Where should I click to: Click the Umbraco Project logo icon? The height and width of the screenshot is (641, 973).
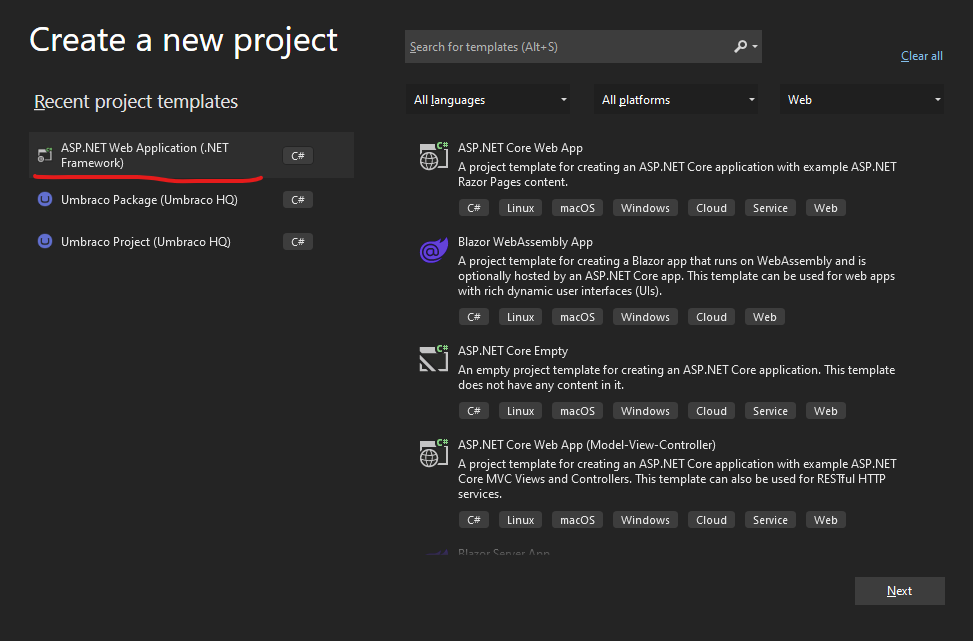tap(45, 241)
